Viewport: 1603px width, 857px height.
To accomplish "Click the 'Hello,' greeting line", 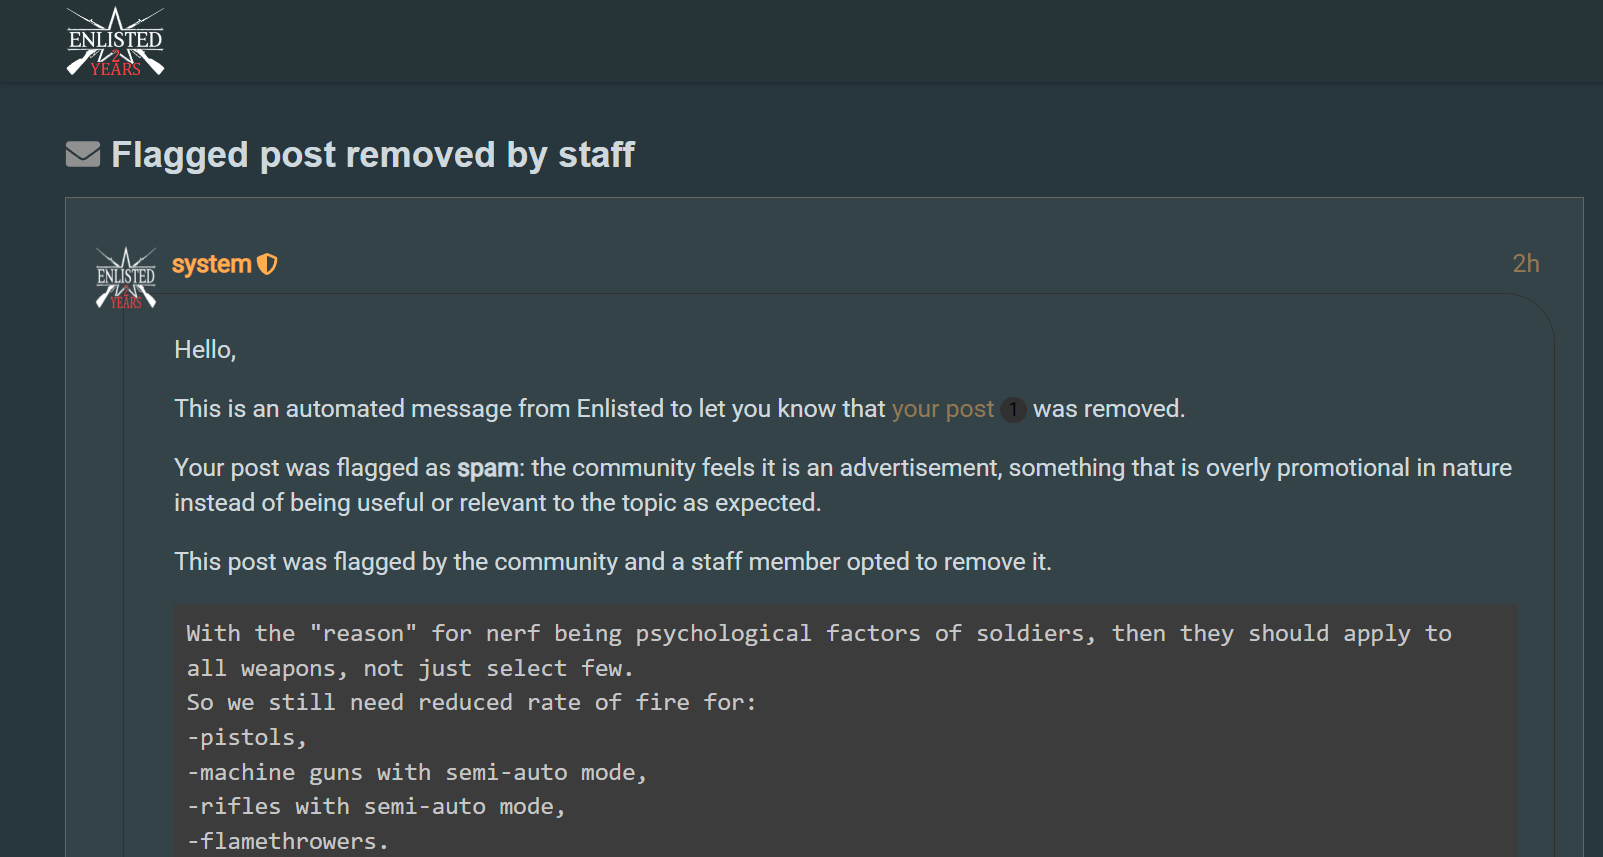I will click(x=205, y=350).
